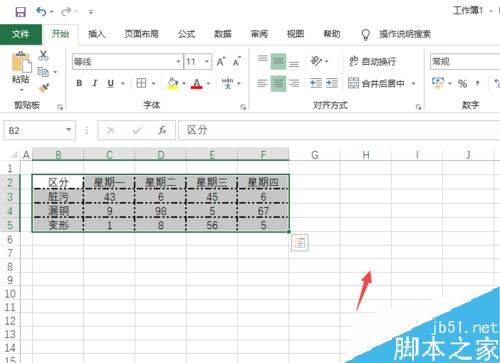Apply the yellow fill color bucket

click(172, 83)
